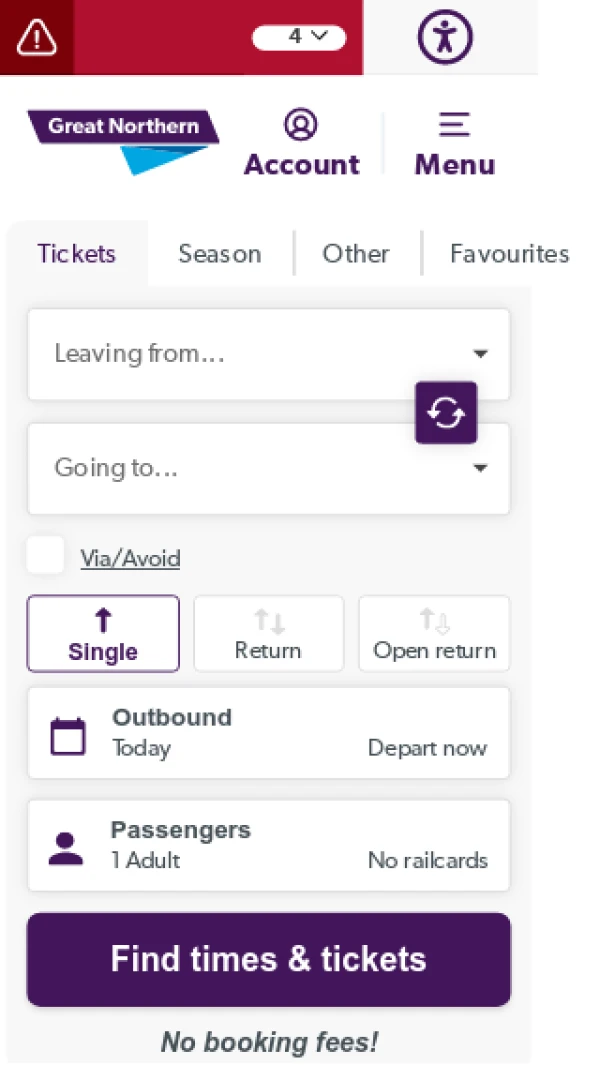Expand the Going to dropdown arrow
Image resolution: width=600 pixels, height=1065 pixels.
click(x=480, y=468)
